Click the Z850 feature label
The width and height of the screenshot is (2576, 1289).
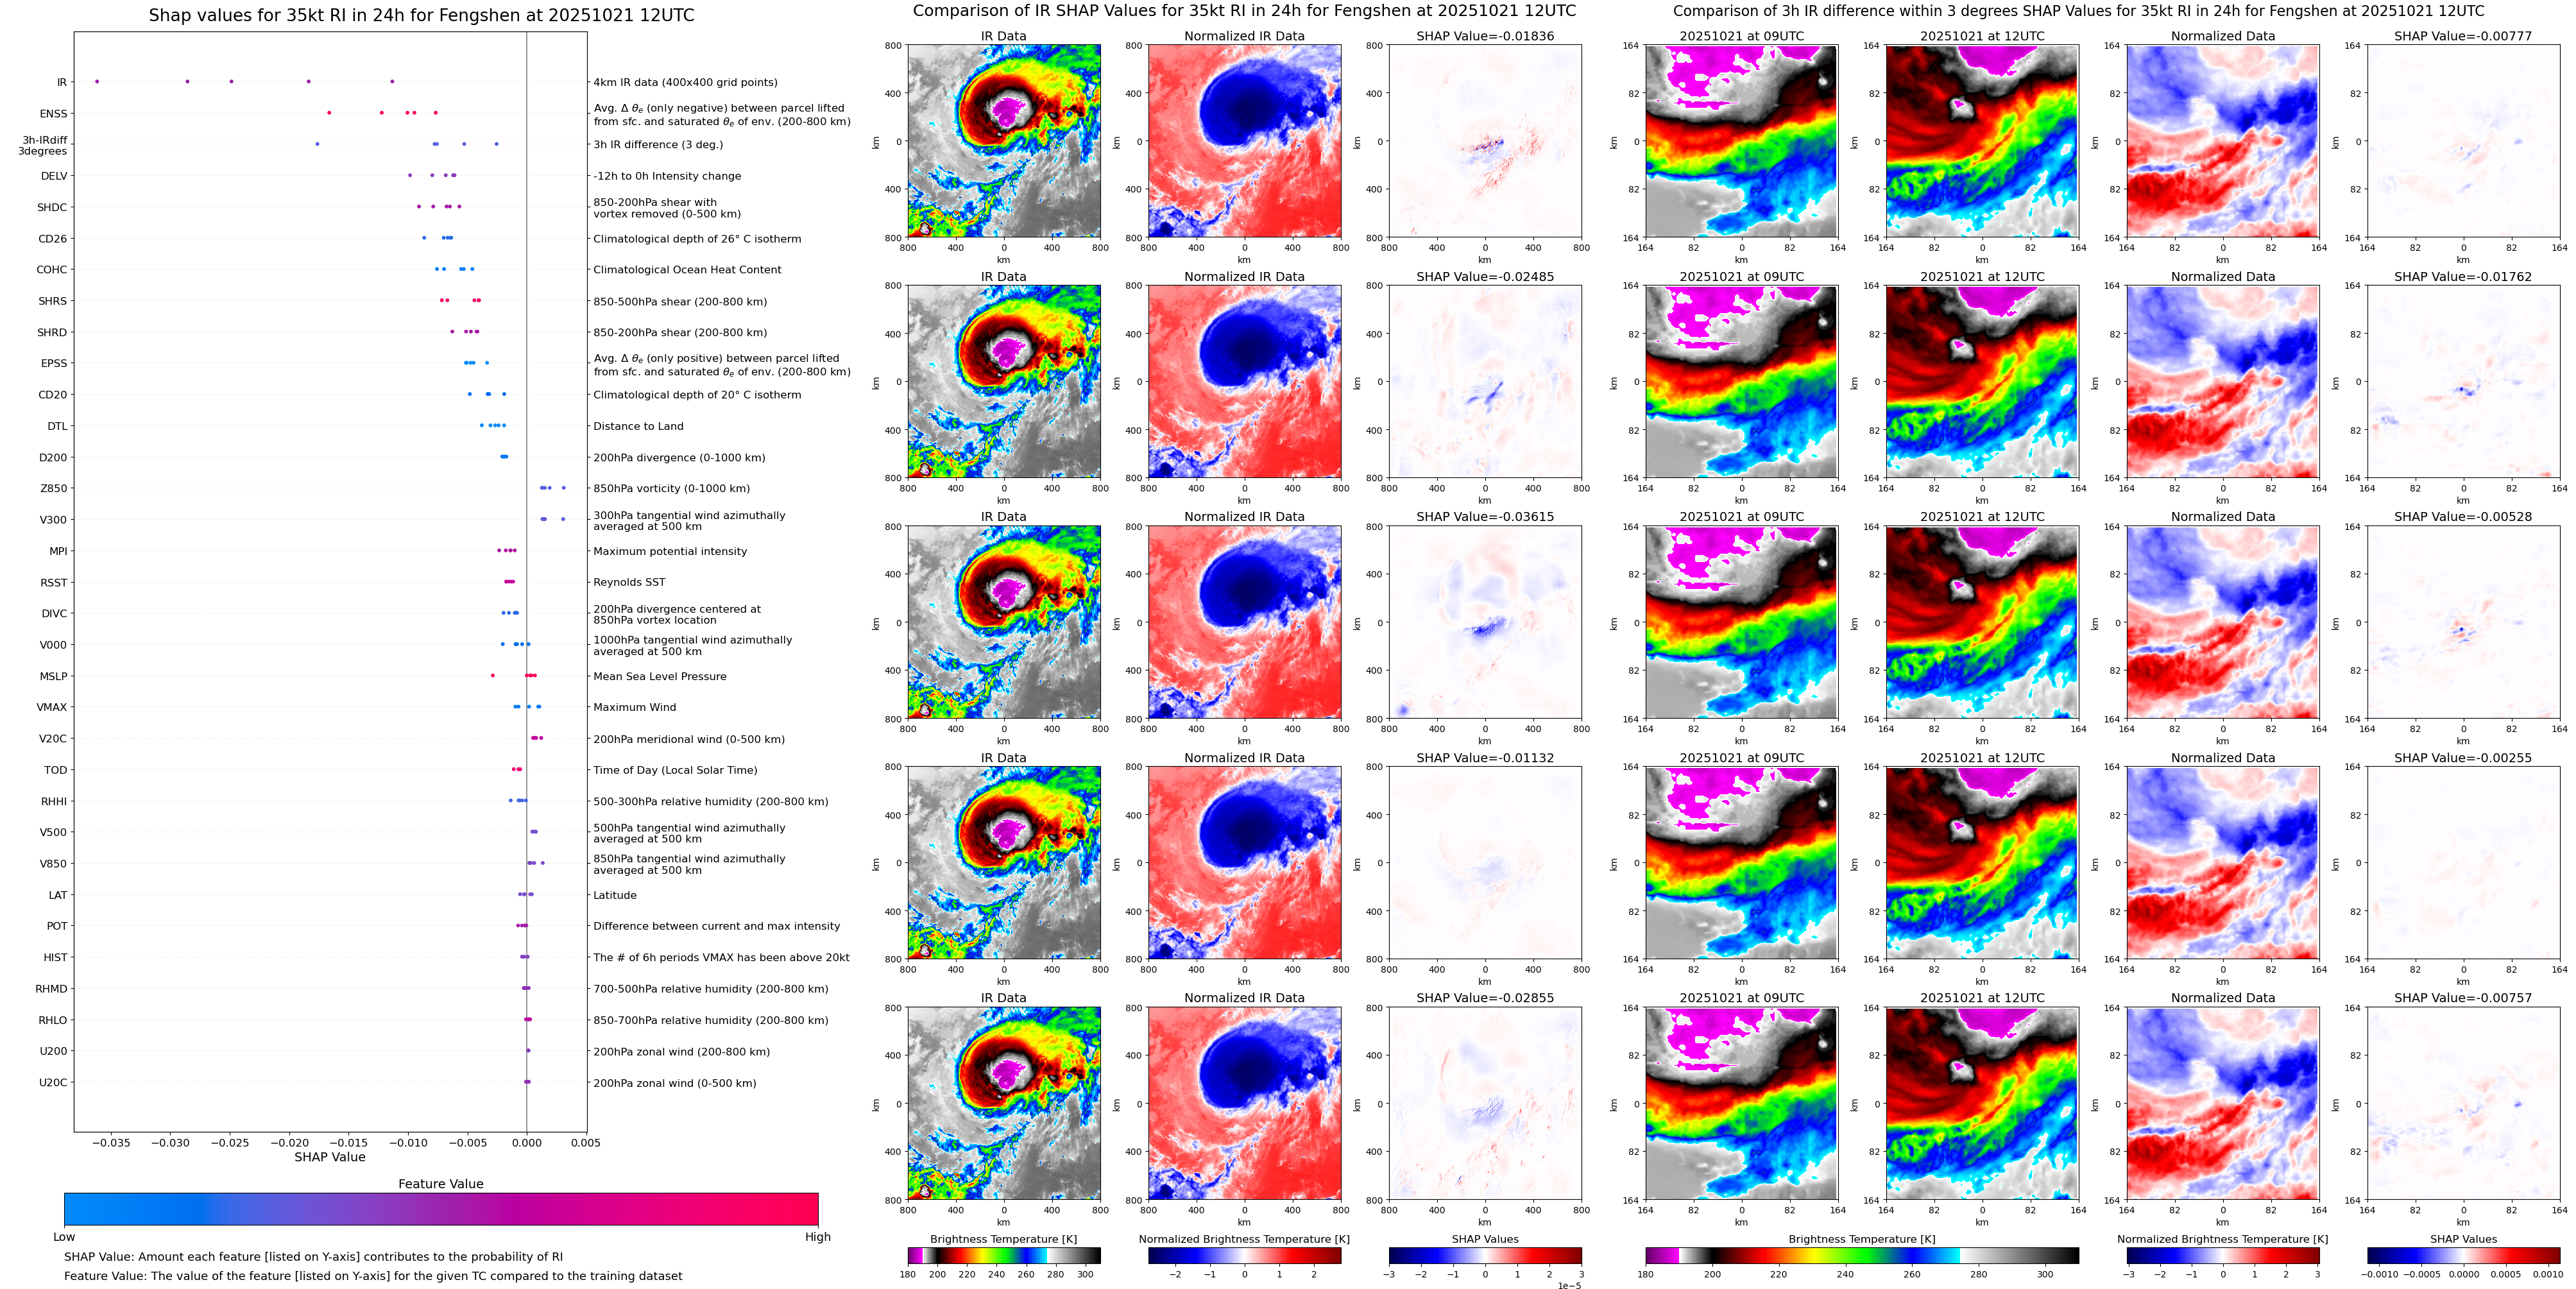coord(54,489)
